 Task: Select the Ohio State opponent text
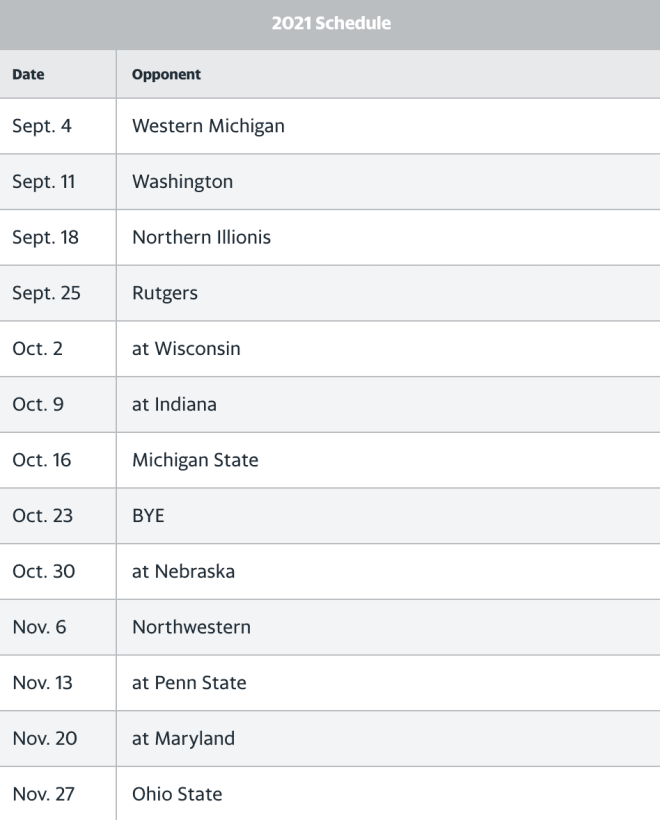pos(177,794)
